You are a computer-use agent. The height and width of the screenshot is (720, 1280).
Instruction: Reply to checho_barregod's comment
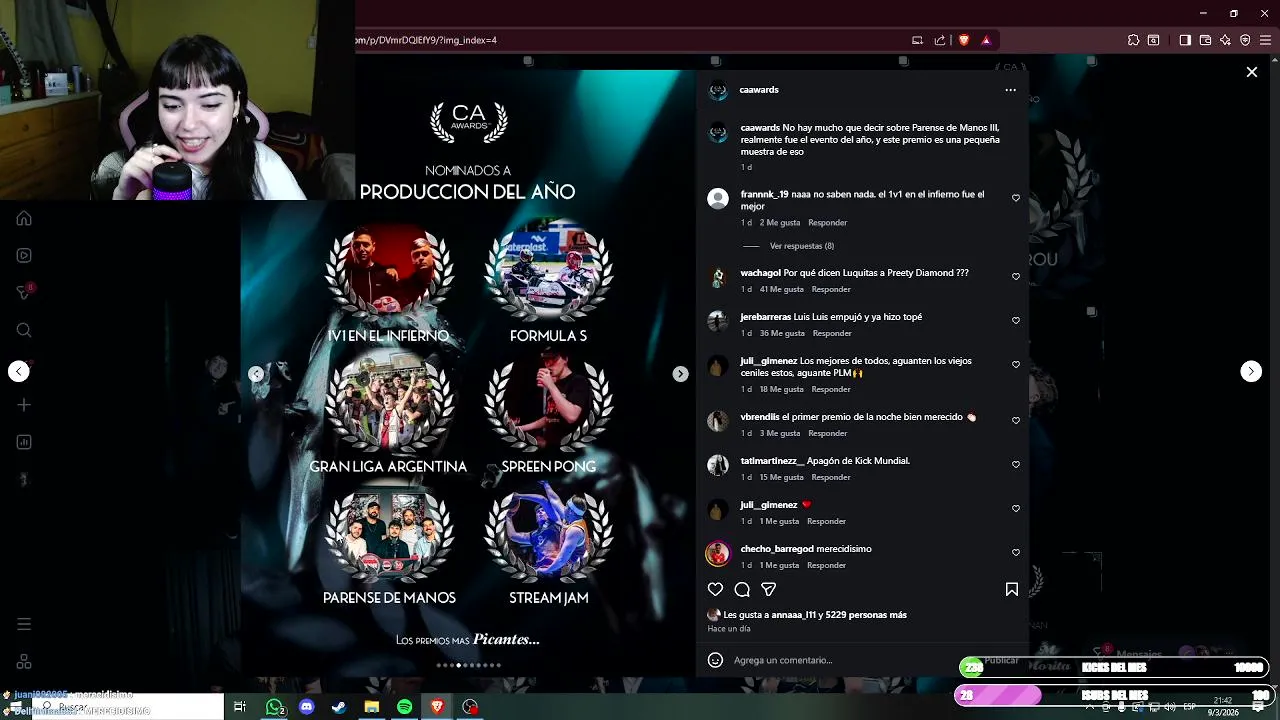point(826,565)
